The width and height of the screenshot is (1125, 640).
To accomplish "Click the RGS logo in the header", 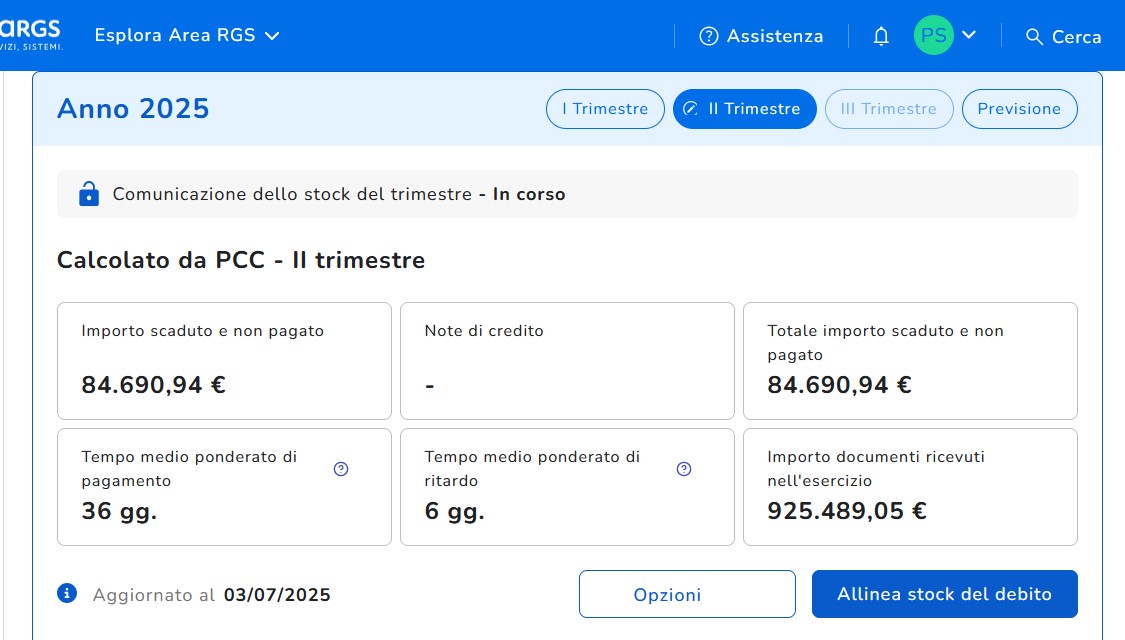I will tap(32, 34).
